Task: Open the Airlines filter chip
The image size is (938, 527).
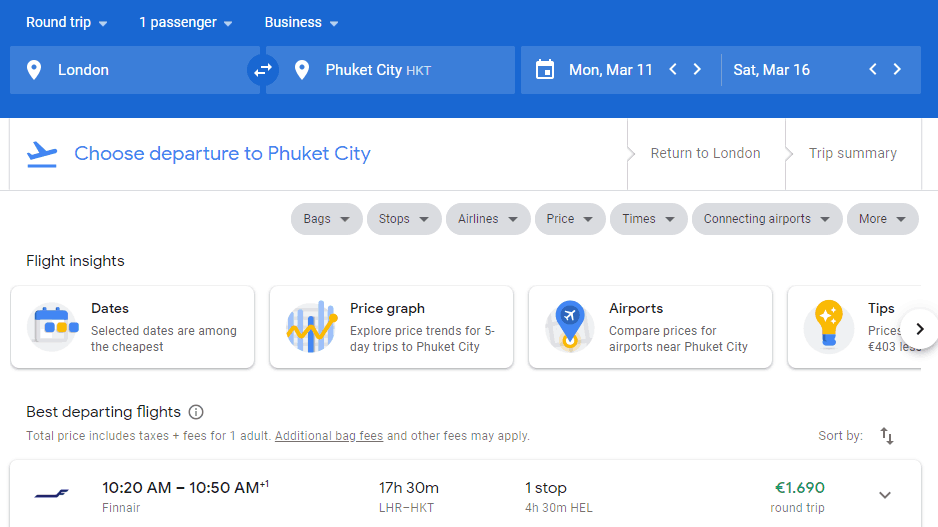Action: (x=488, y=219)
